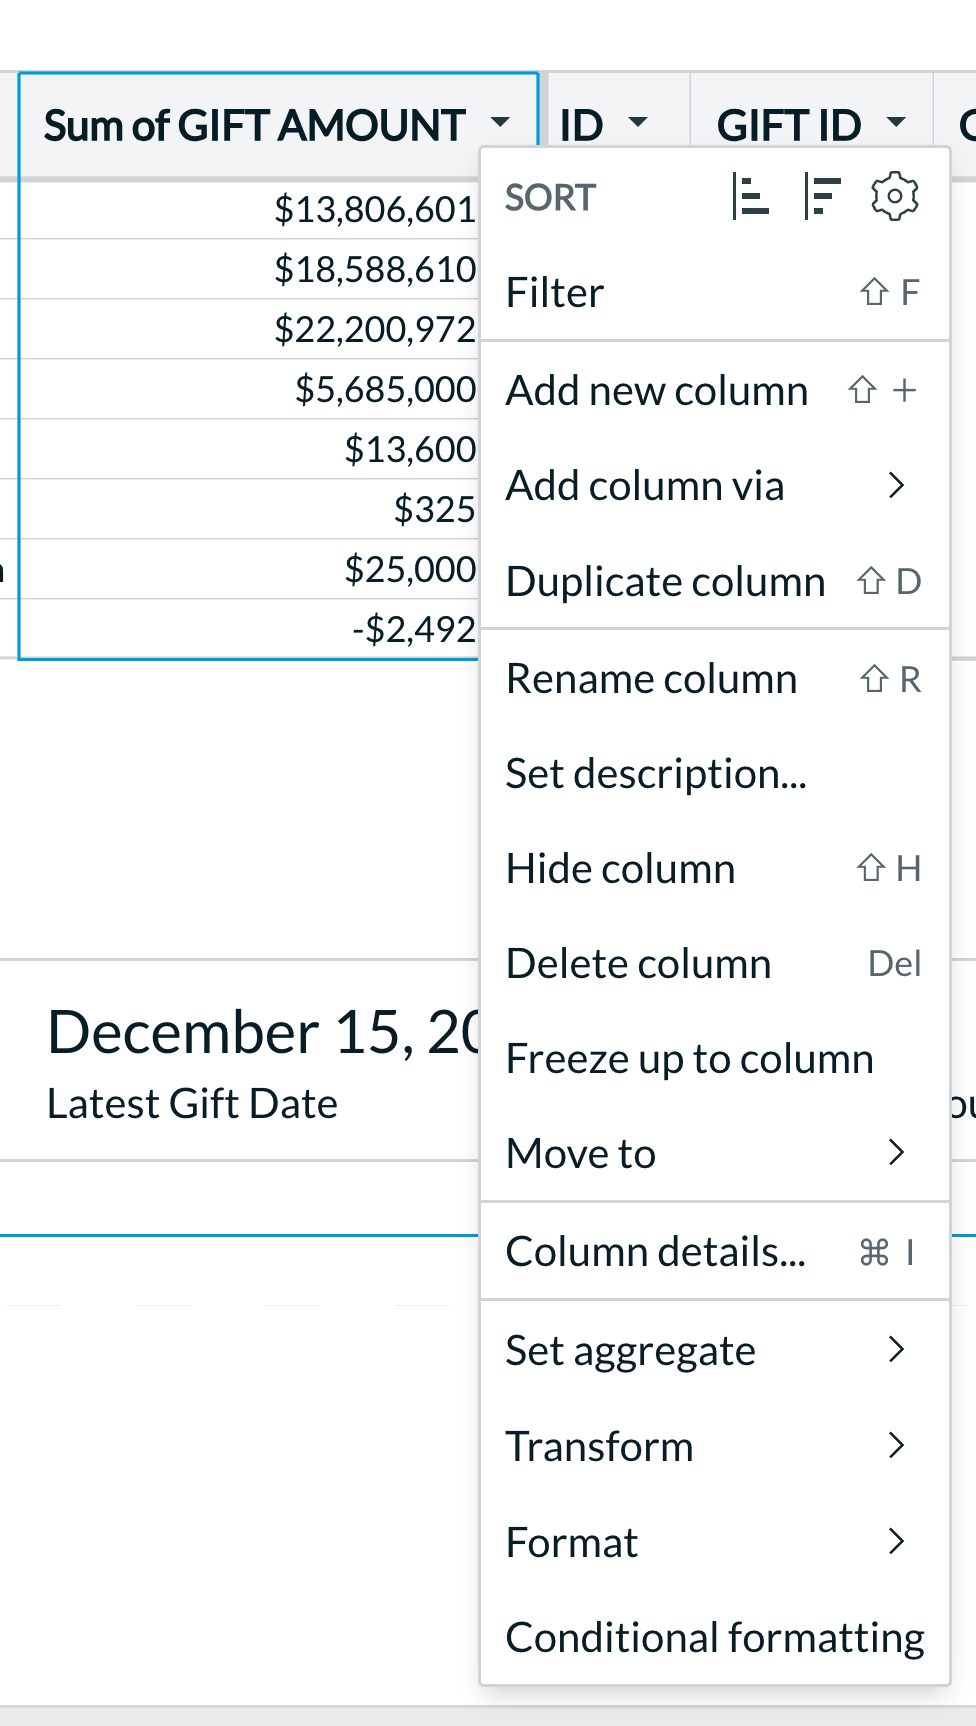This screenshot has height=1726, width=976.
Task: Select Duplicate column option
Action: (x=714, y=581)
